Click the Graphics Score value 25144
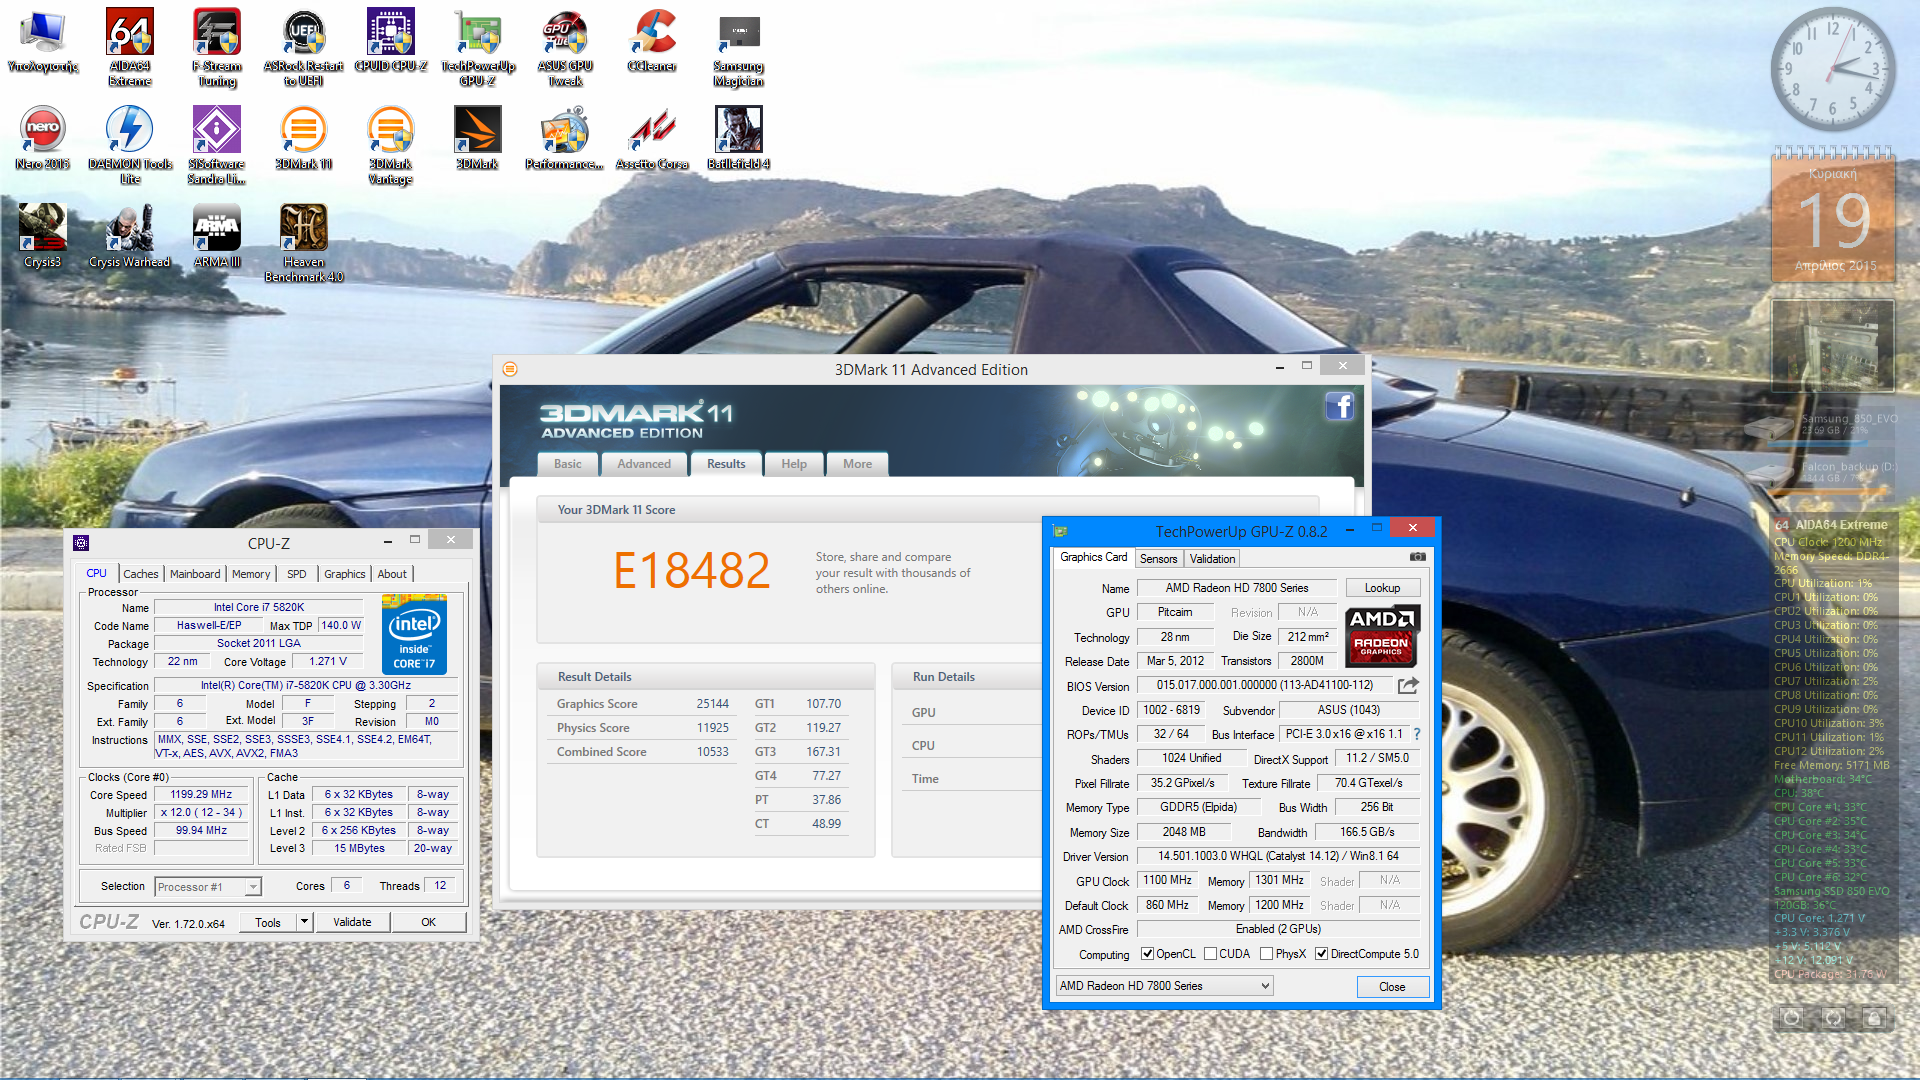The height and width of the screenshot is (1080, 1920). [712, 704]
